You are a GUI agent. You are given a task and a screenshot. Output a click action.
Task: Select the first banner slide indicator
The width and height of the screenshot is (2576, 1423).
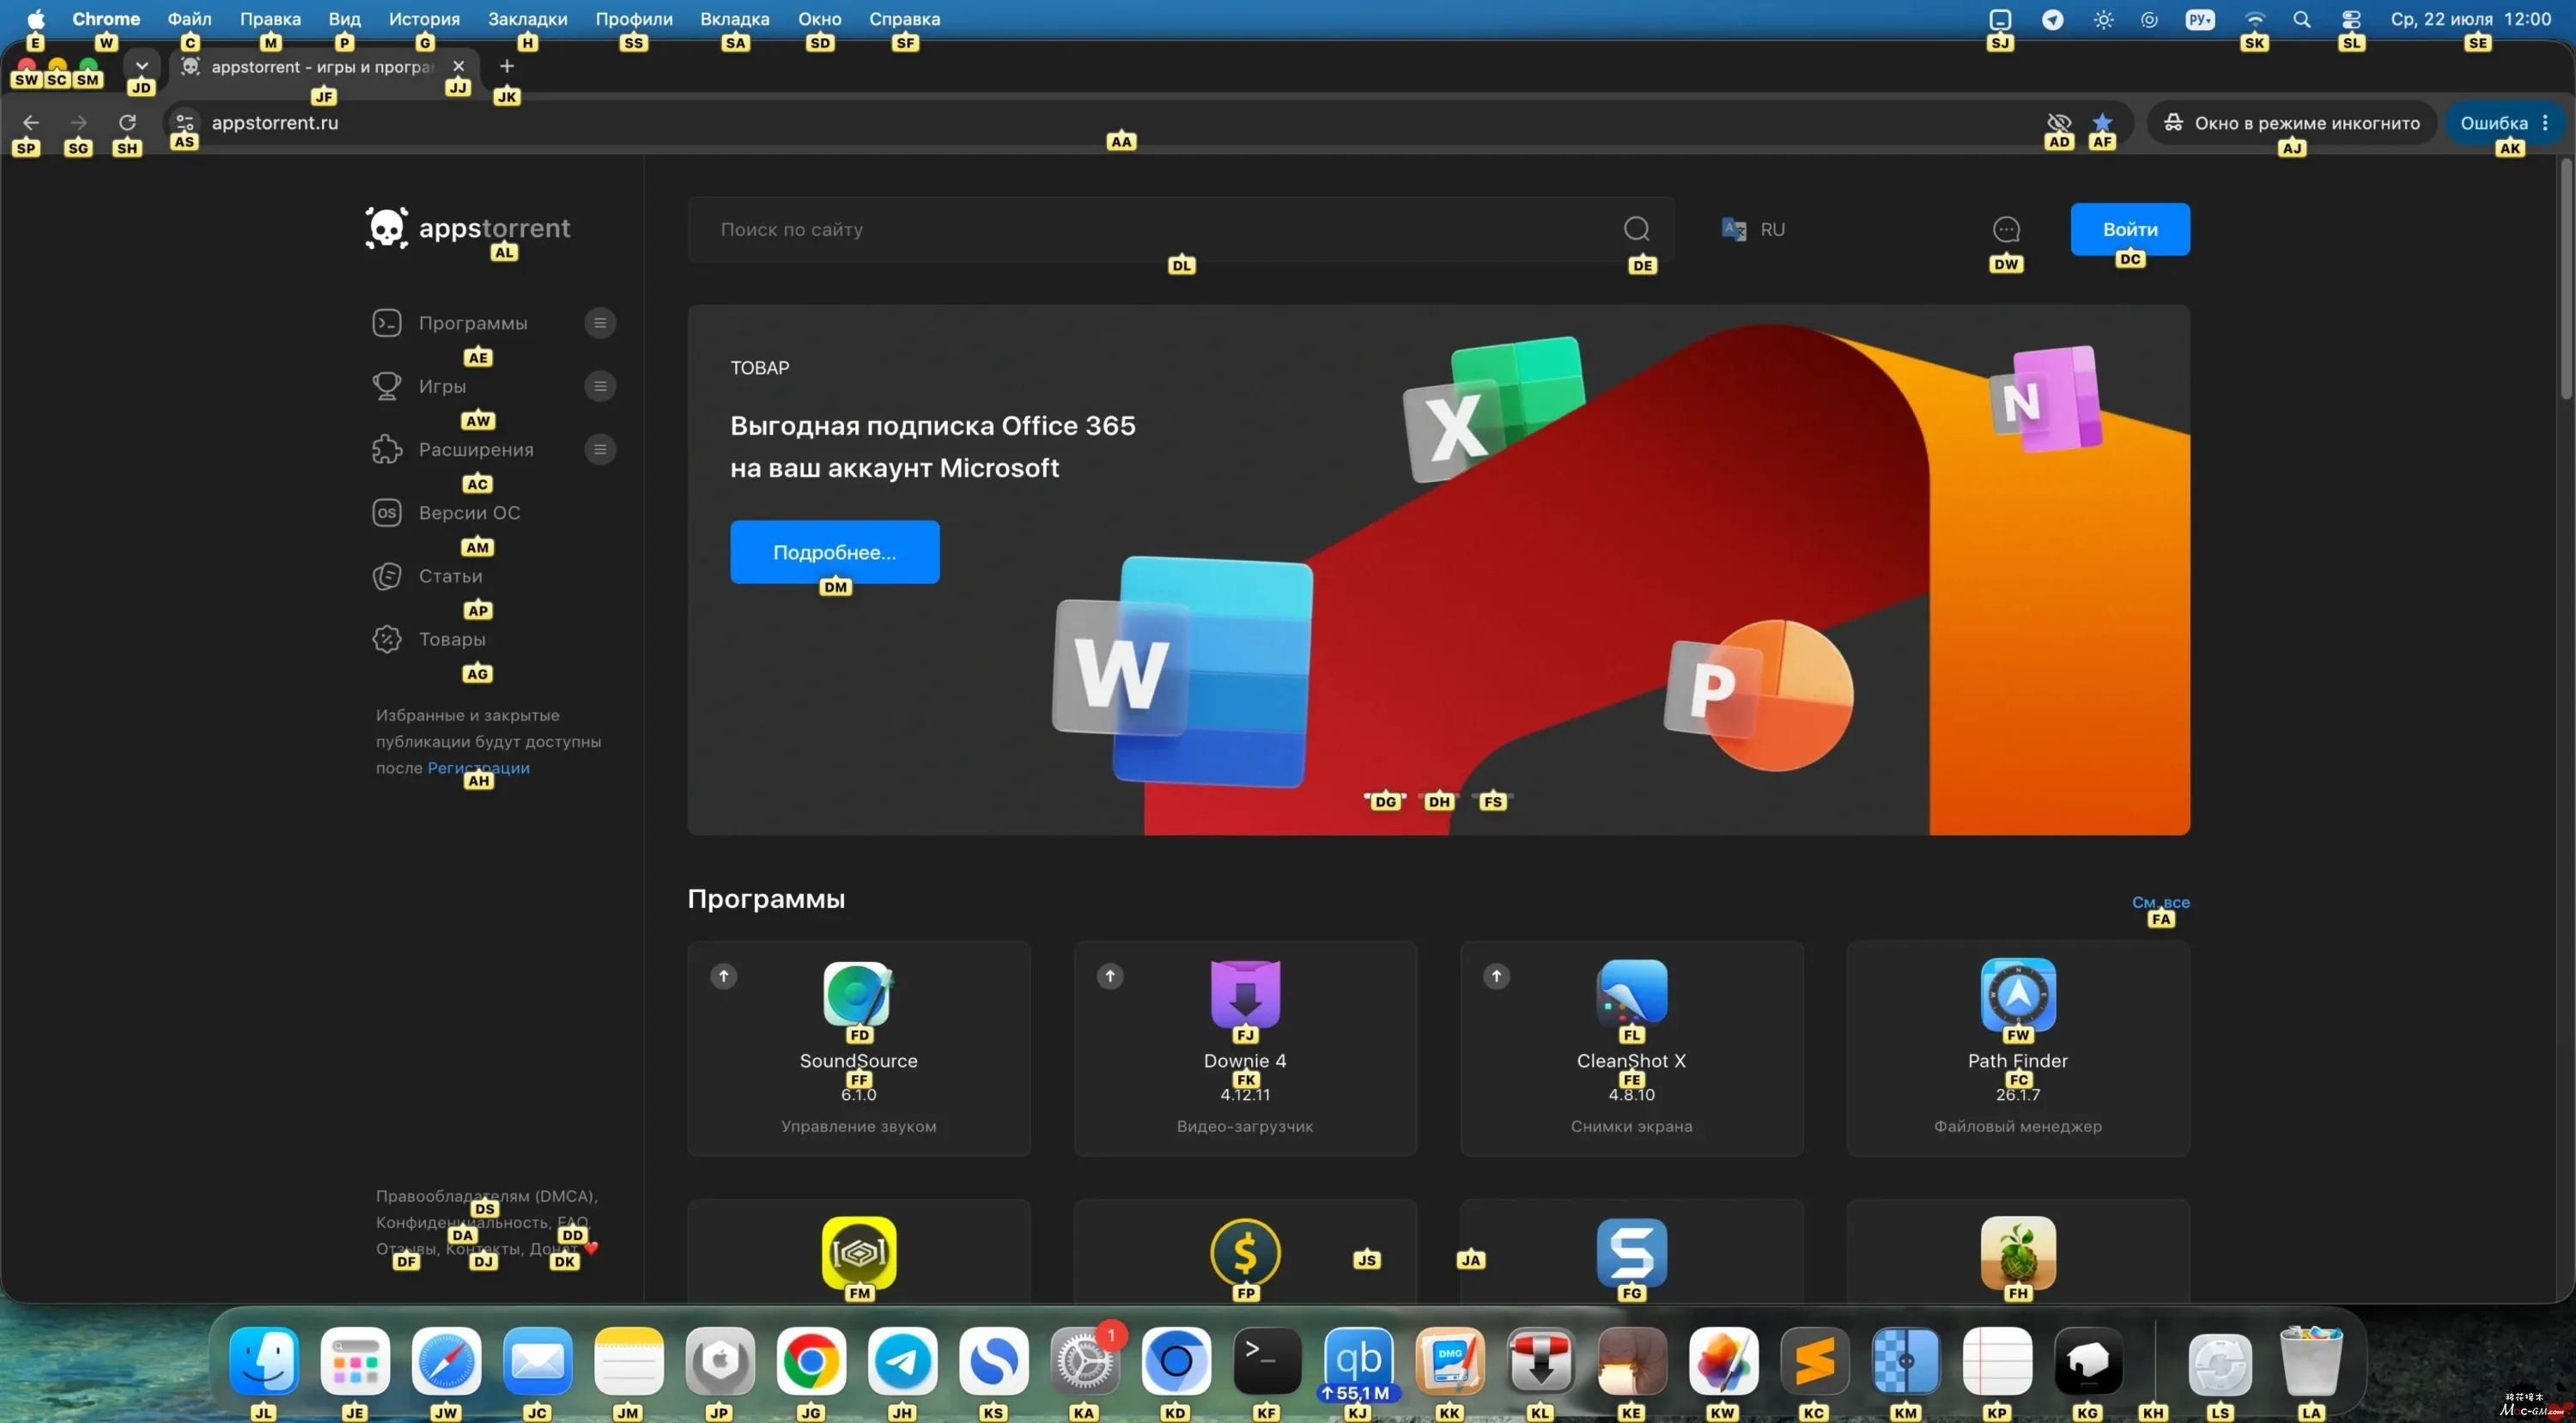click(x=1385, y=797)
